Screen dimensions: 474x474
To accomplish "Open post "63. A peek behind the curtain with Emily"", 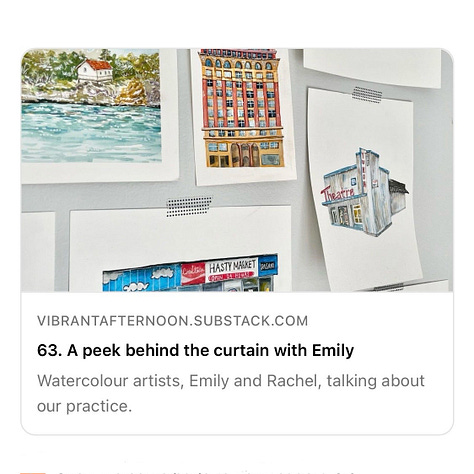I will [x=195, y=351].
